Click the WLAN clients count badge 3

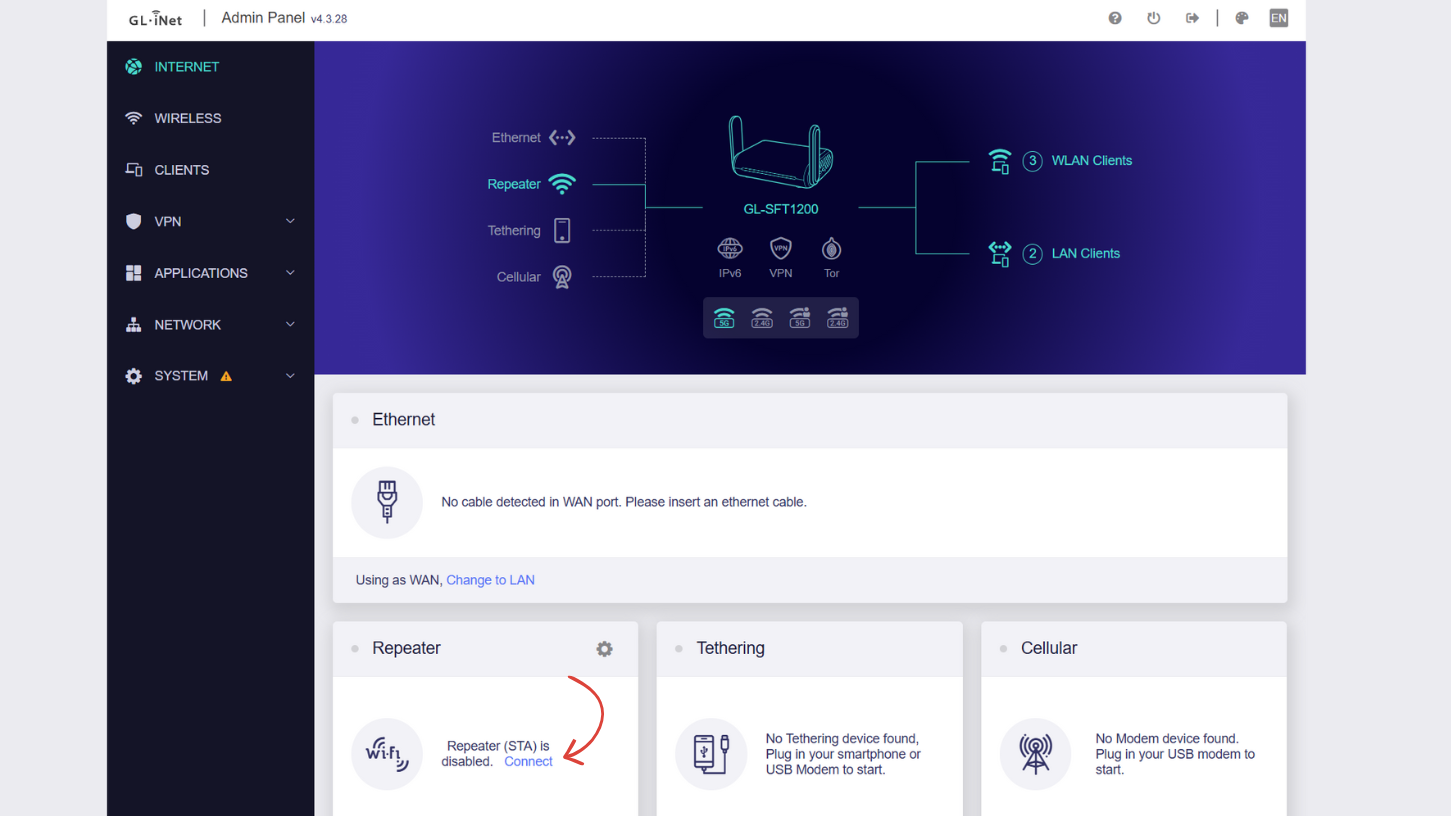[x=1033, y=161]
